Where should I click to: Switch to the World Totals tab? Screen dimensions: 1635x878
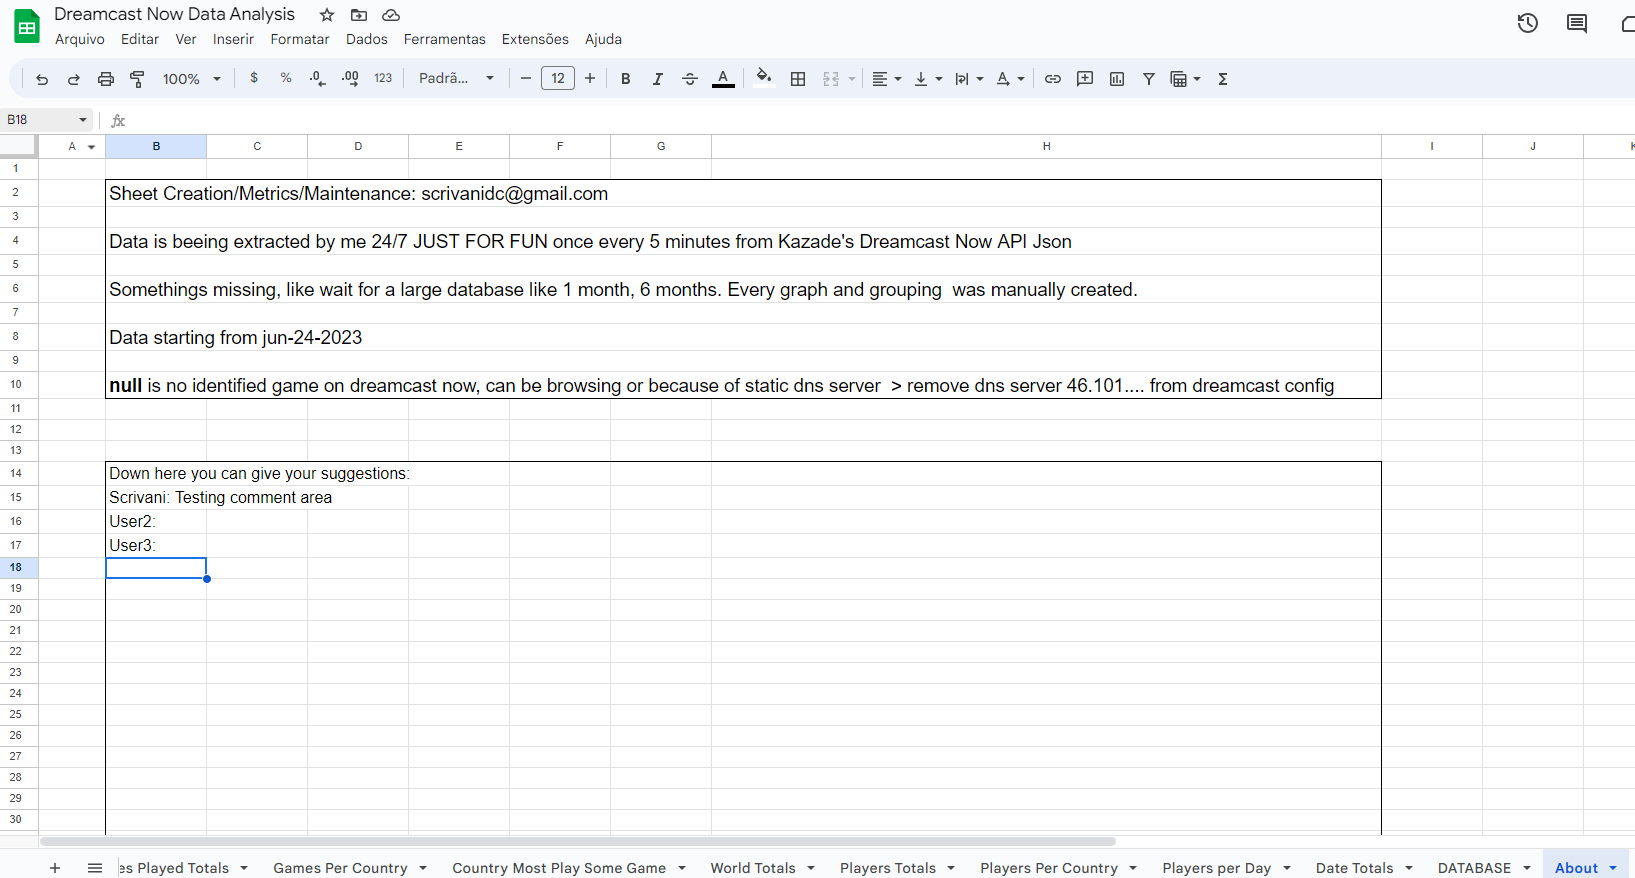[x=753, y=868]
